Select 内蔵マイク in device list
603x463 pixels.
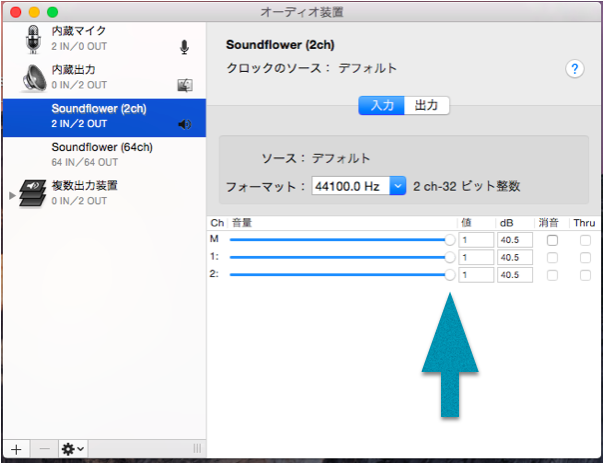[104, 39]
